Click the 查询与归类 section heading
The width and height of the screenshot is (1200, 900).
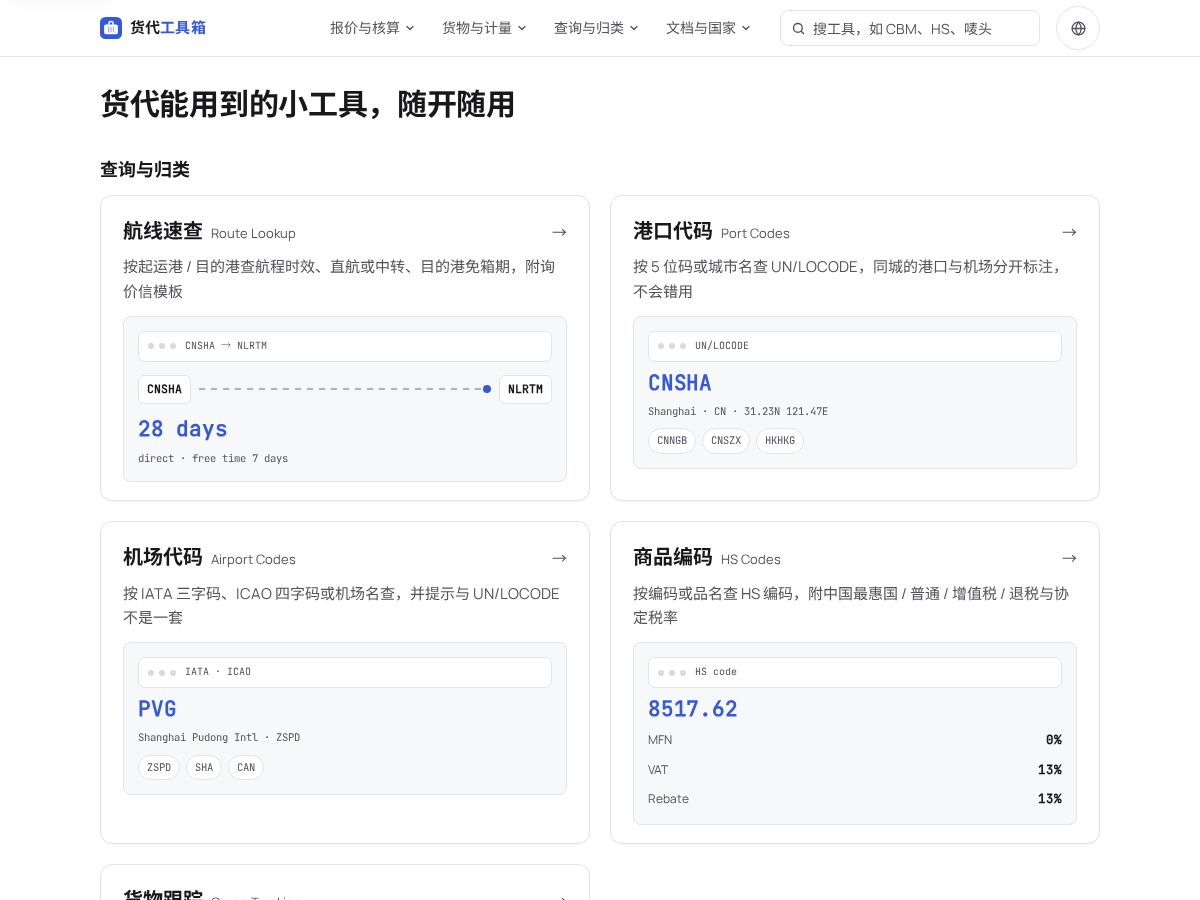(x=145, y=169)
